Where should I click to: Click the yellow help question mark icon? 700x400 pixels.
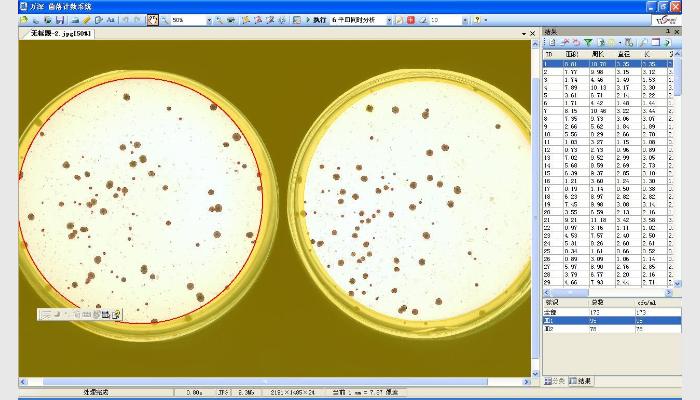point(478,20)
